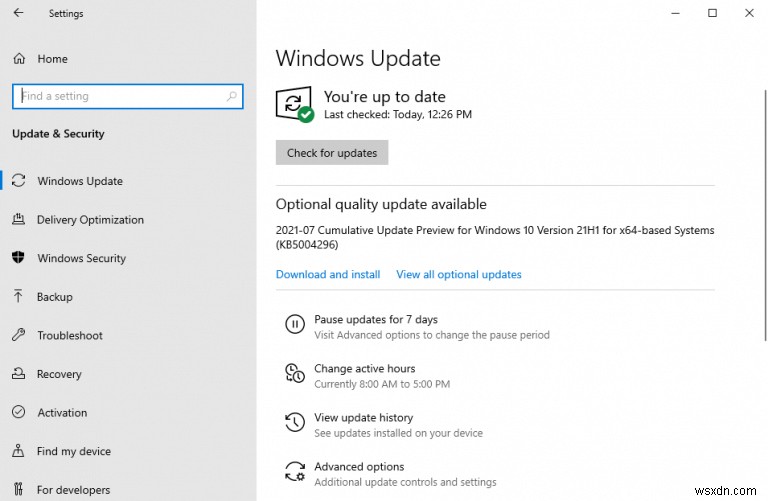Click 'Currently 8:00 AM to 5:00 PM' text
The image size is (768, 501).
point(382,384)
